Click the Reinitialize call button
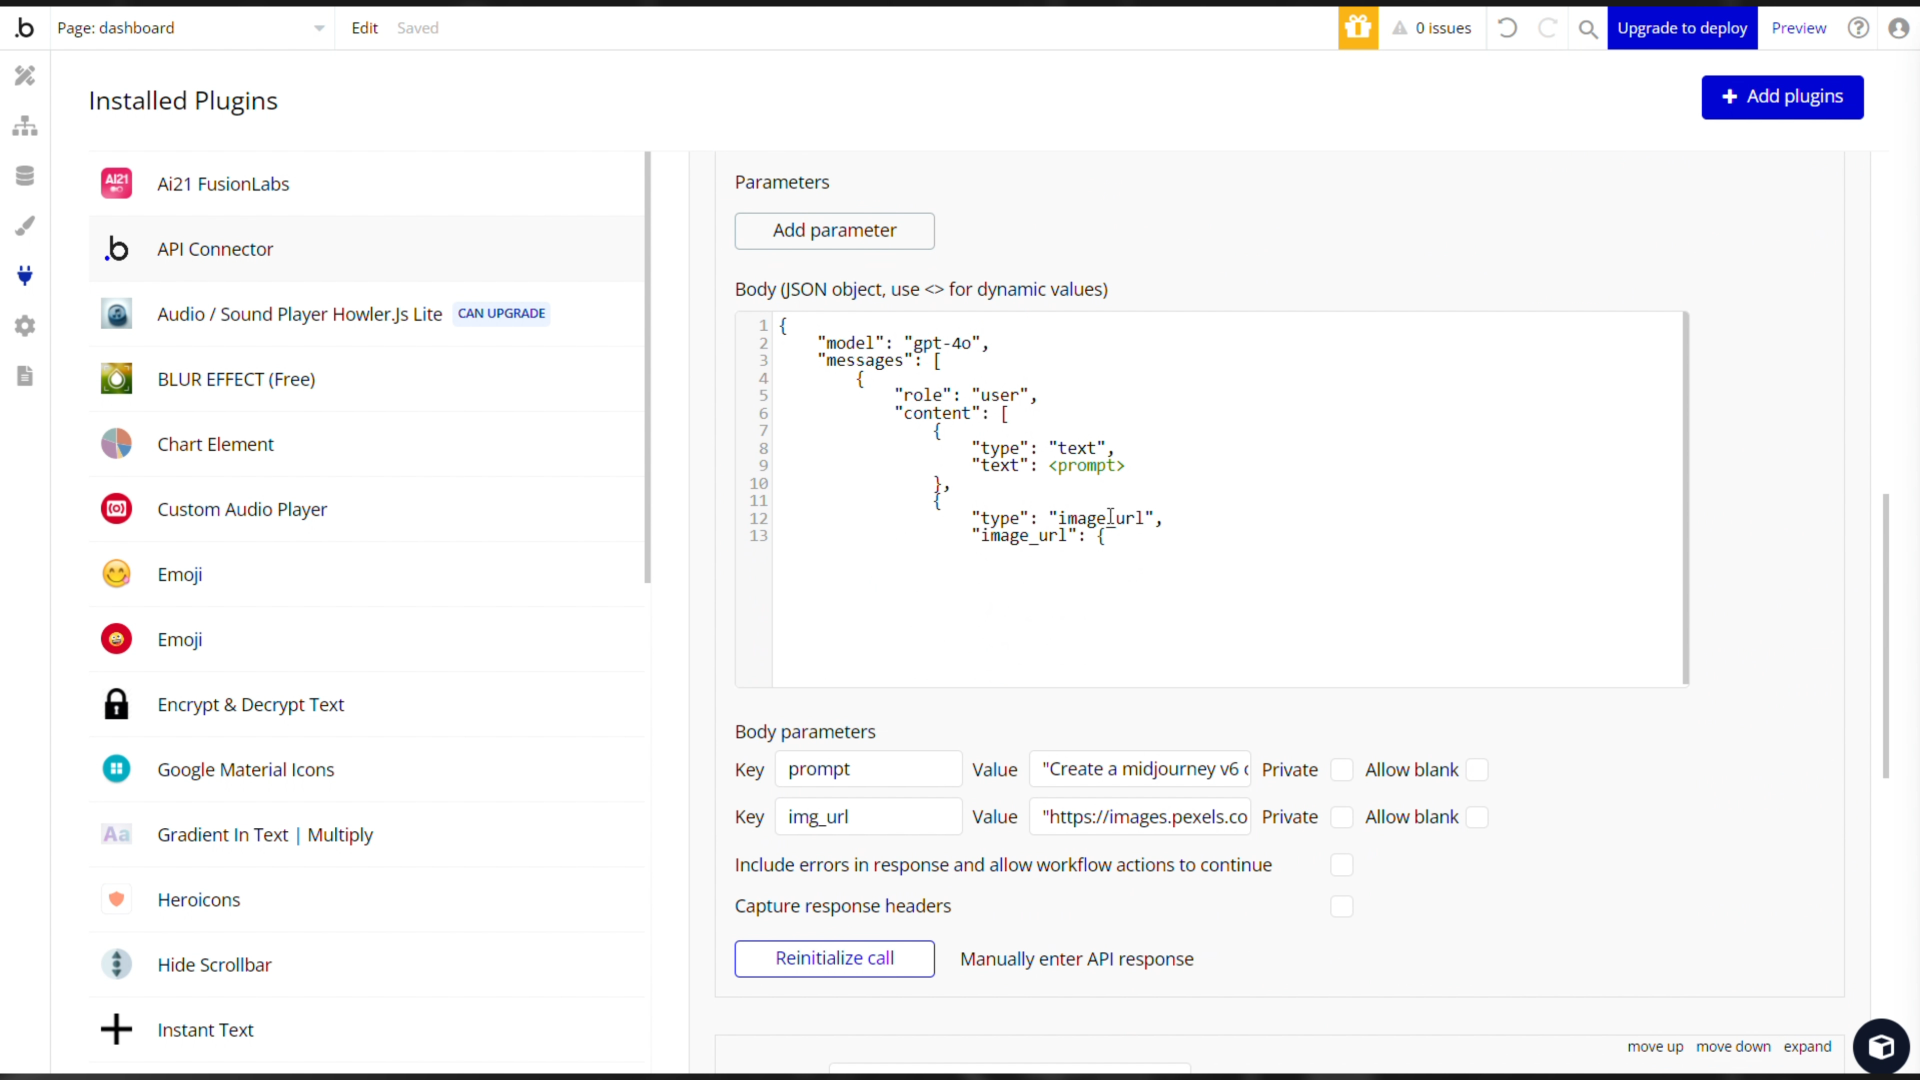 pyautogui.click(x=834, y=958)
